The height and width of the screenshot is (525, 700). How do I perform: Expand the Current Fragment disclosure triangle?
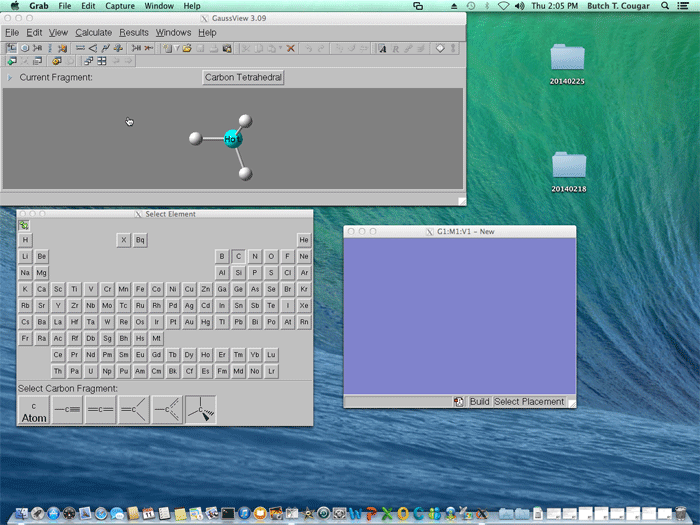tap(9, 78)
